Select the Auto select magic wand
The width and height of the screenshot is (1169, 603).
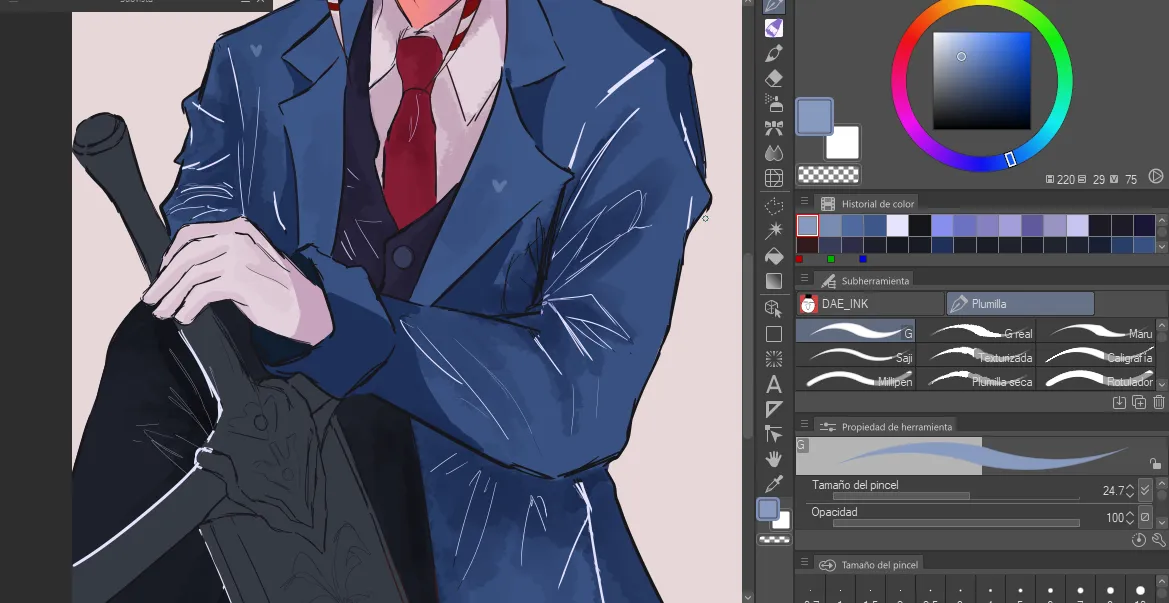click(x=774, y=230)
